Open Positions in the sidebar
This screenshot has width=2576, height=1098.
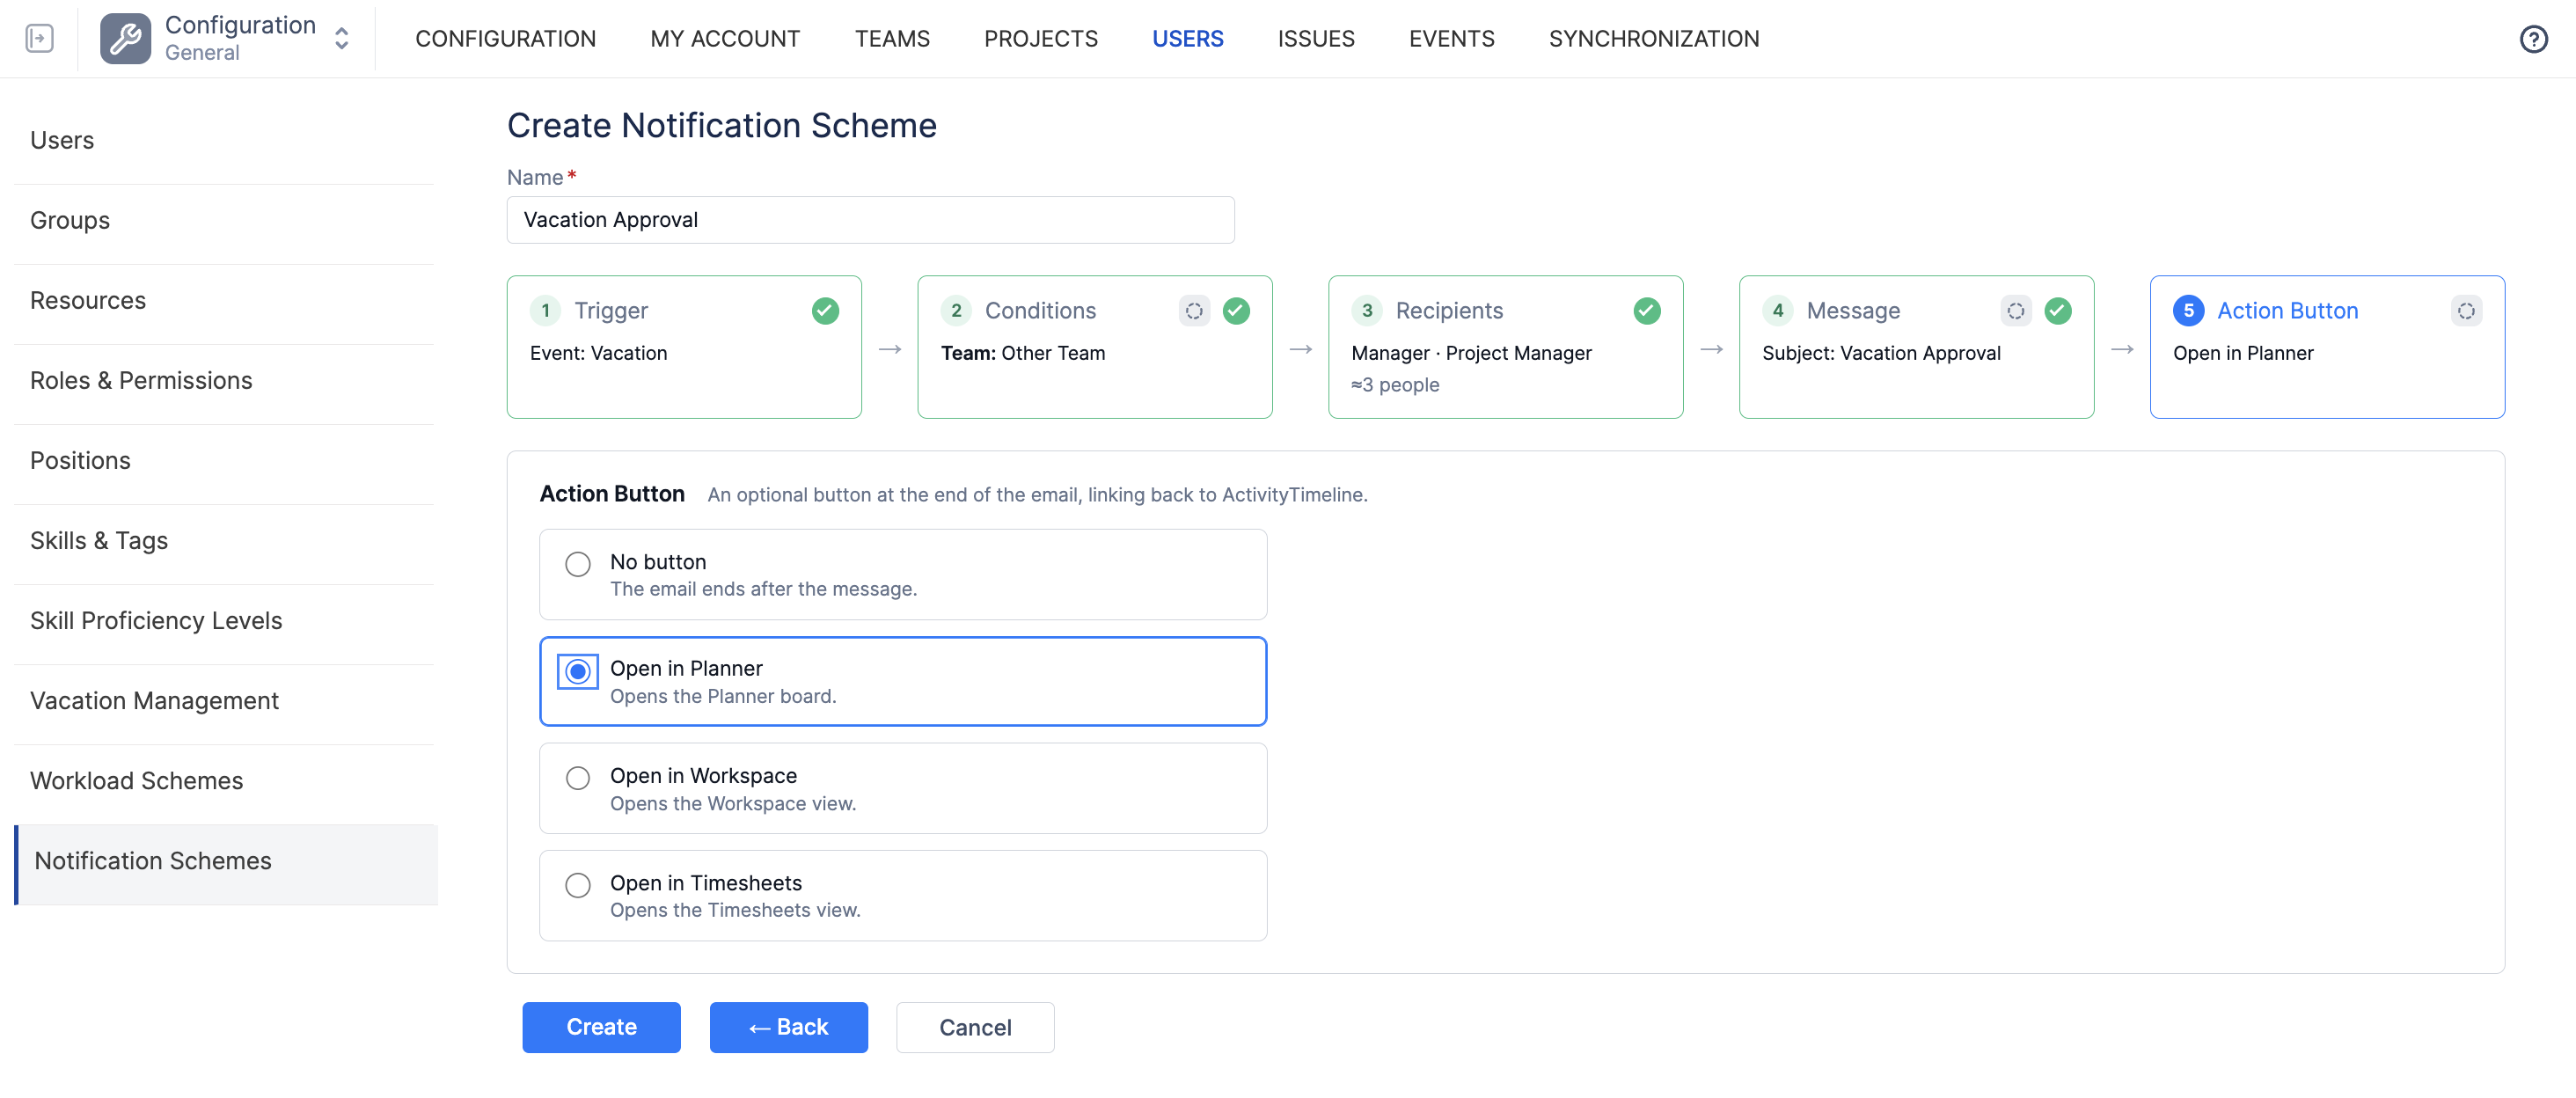tap(225, 461)
